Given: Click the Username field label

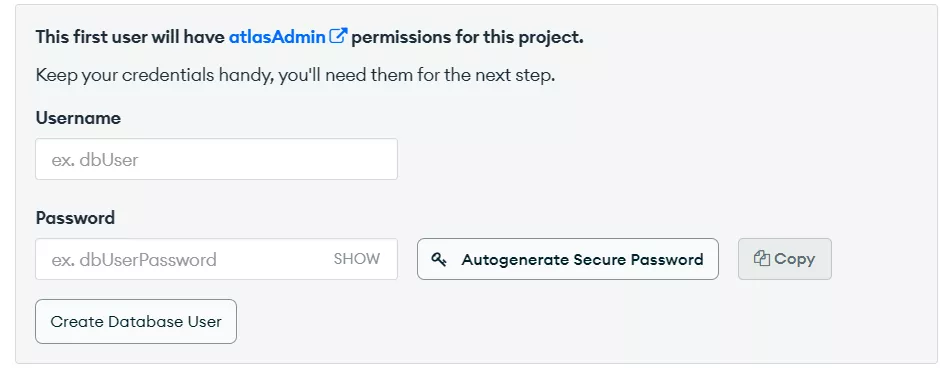Looking at the screenshot, I should 78,118.
